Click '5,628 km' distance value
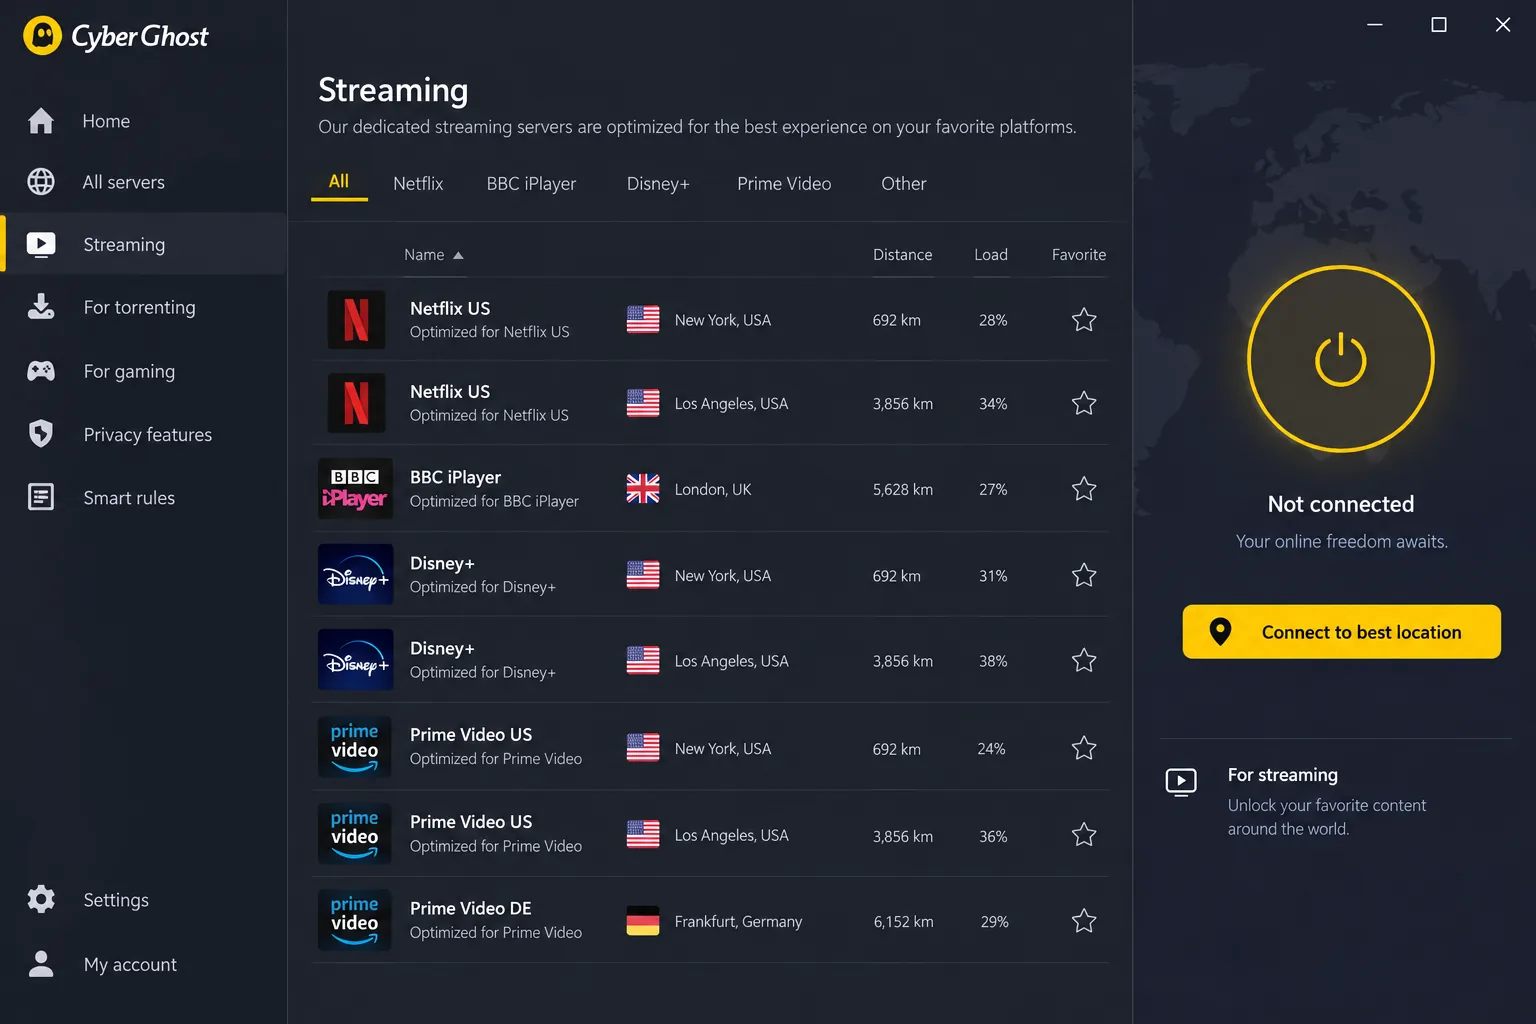This screenshot has width=1536, height=1024. 902,489
